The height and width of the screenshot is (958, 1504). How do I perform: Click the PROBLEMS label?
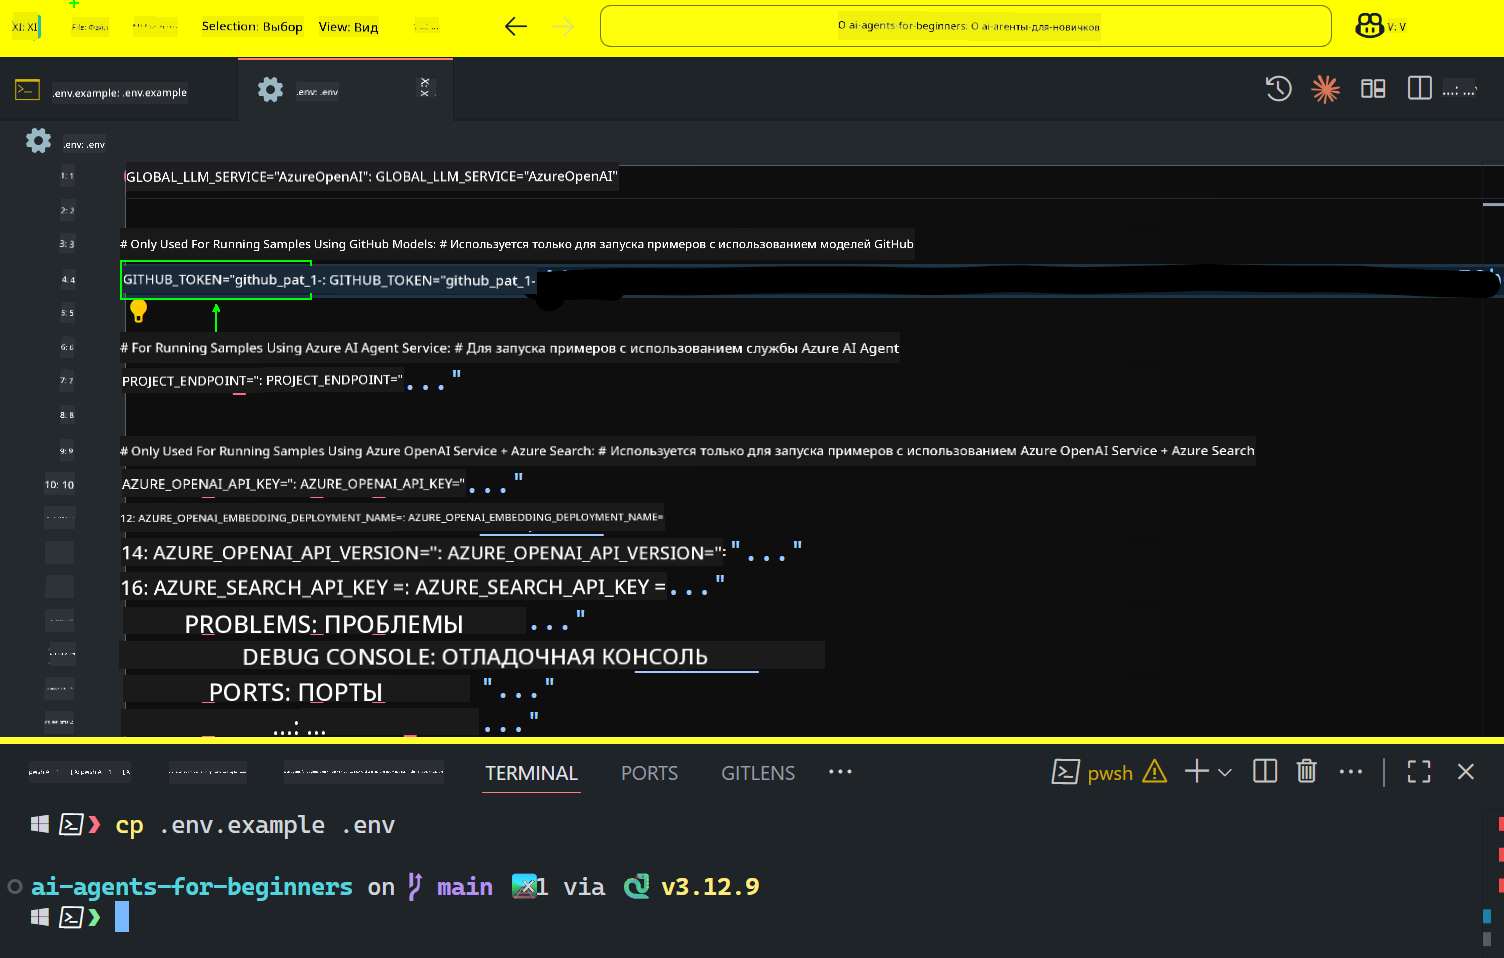(324, 624)
